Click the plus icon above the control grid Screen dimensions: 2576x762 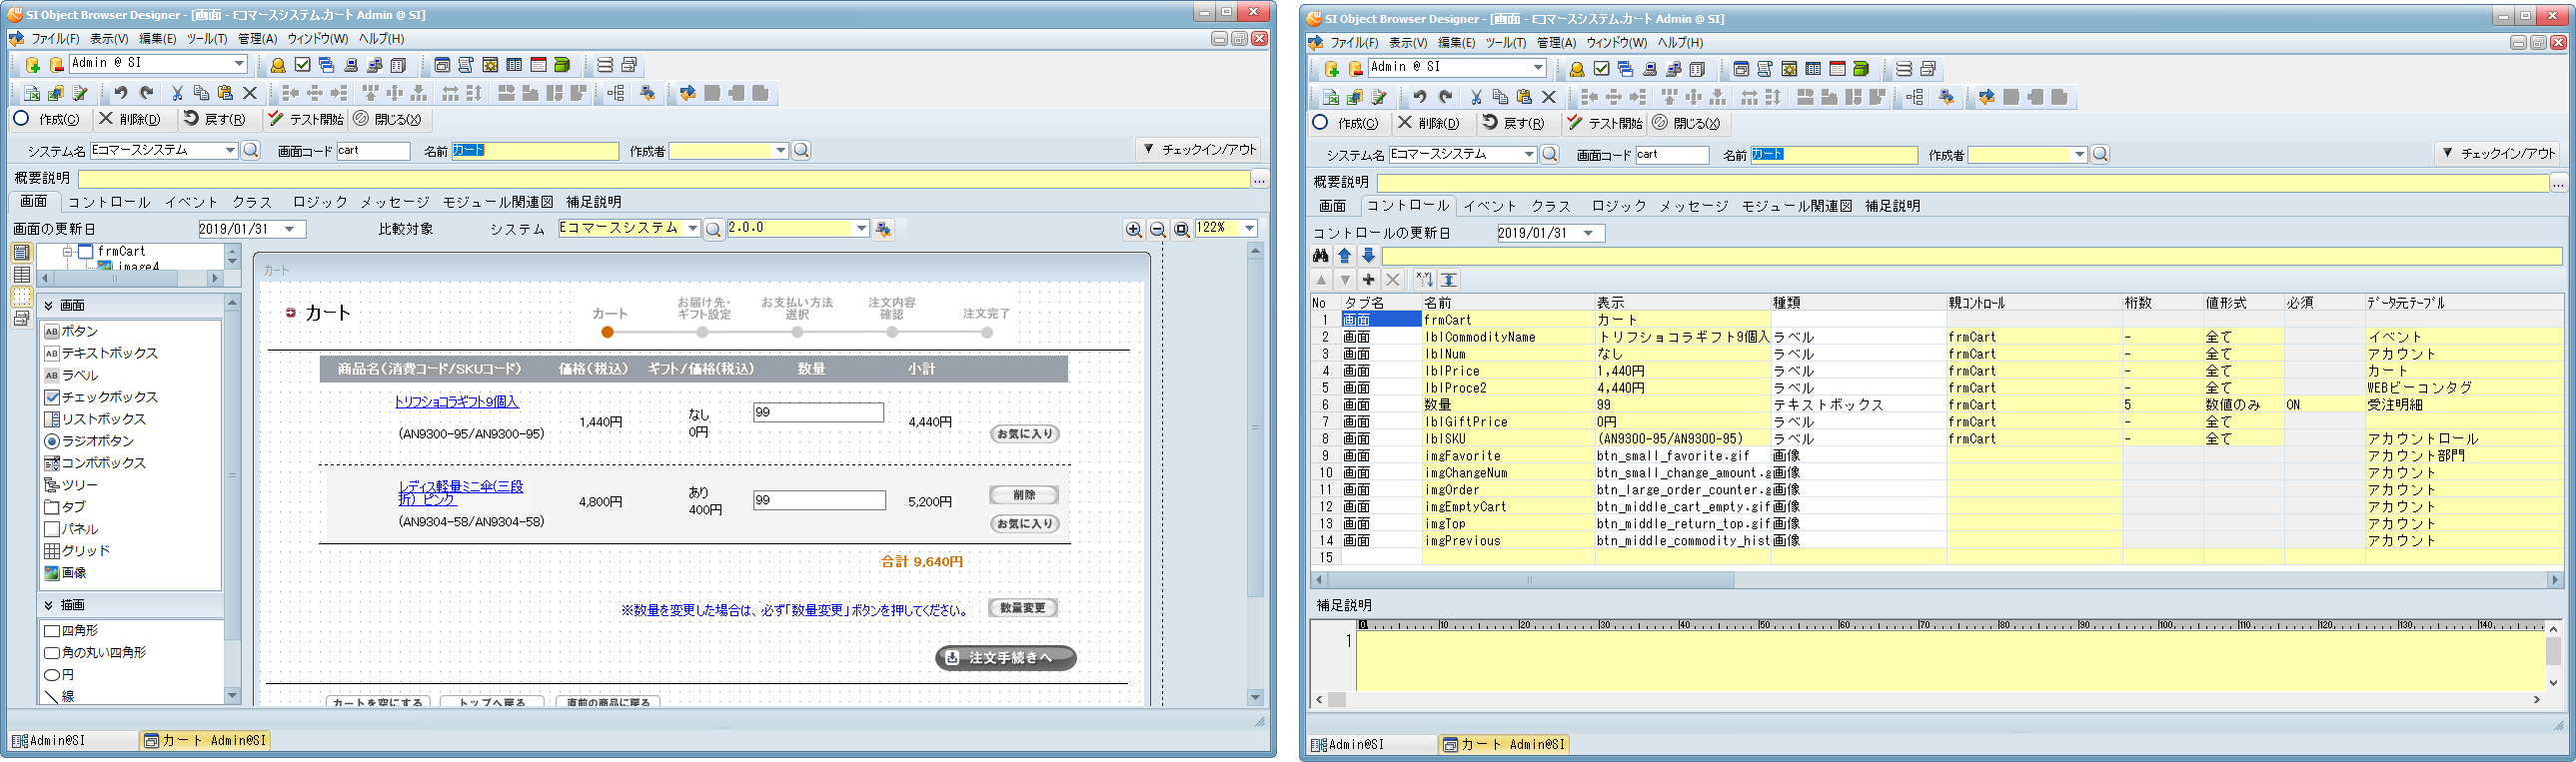[1369, 280]
